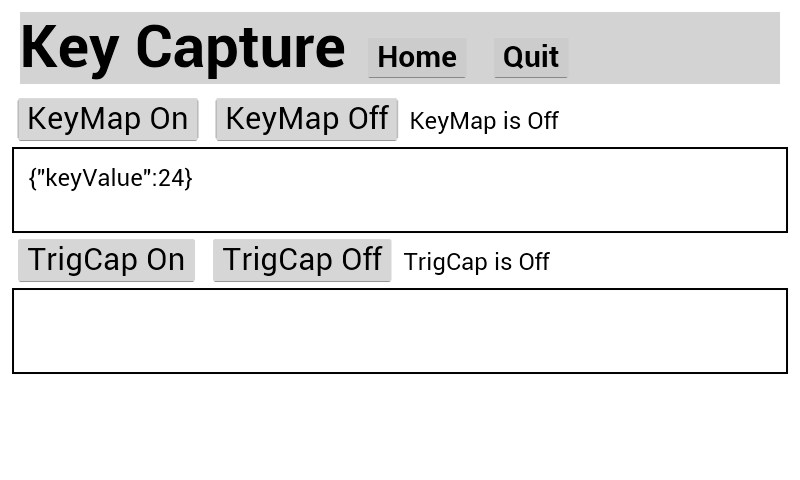
Task: Click the empty header area right of Quit
Action: click(x=675, y=48)
